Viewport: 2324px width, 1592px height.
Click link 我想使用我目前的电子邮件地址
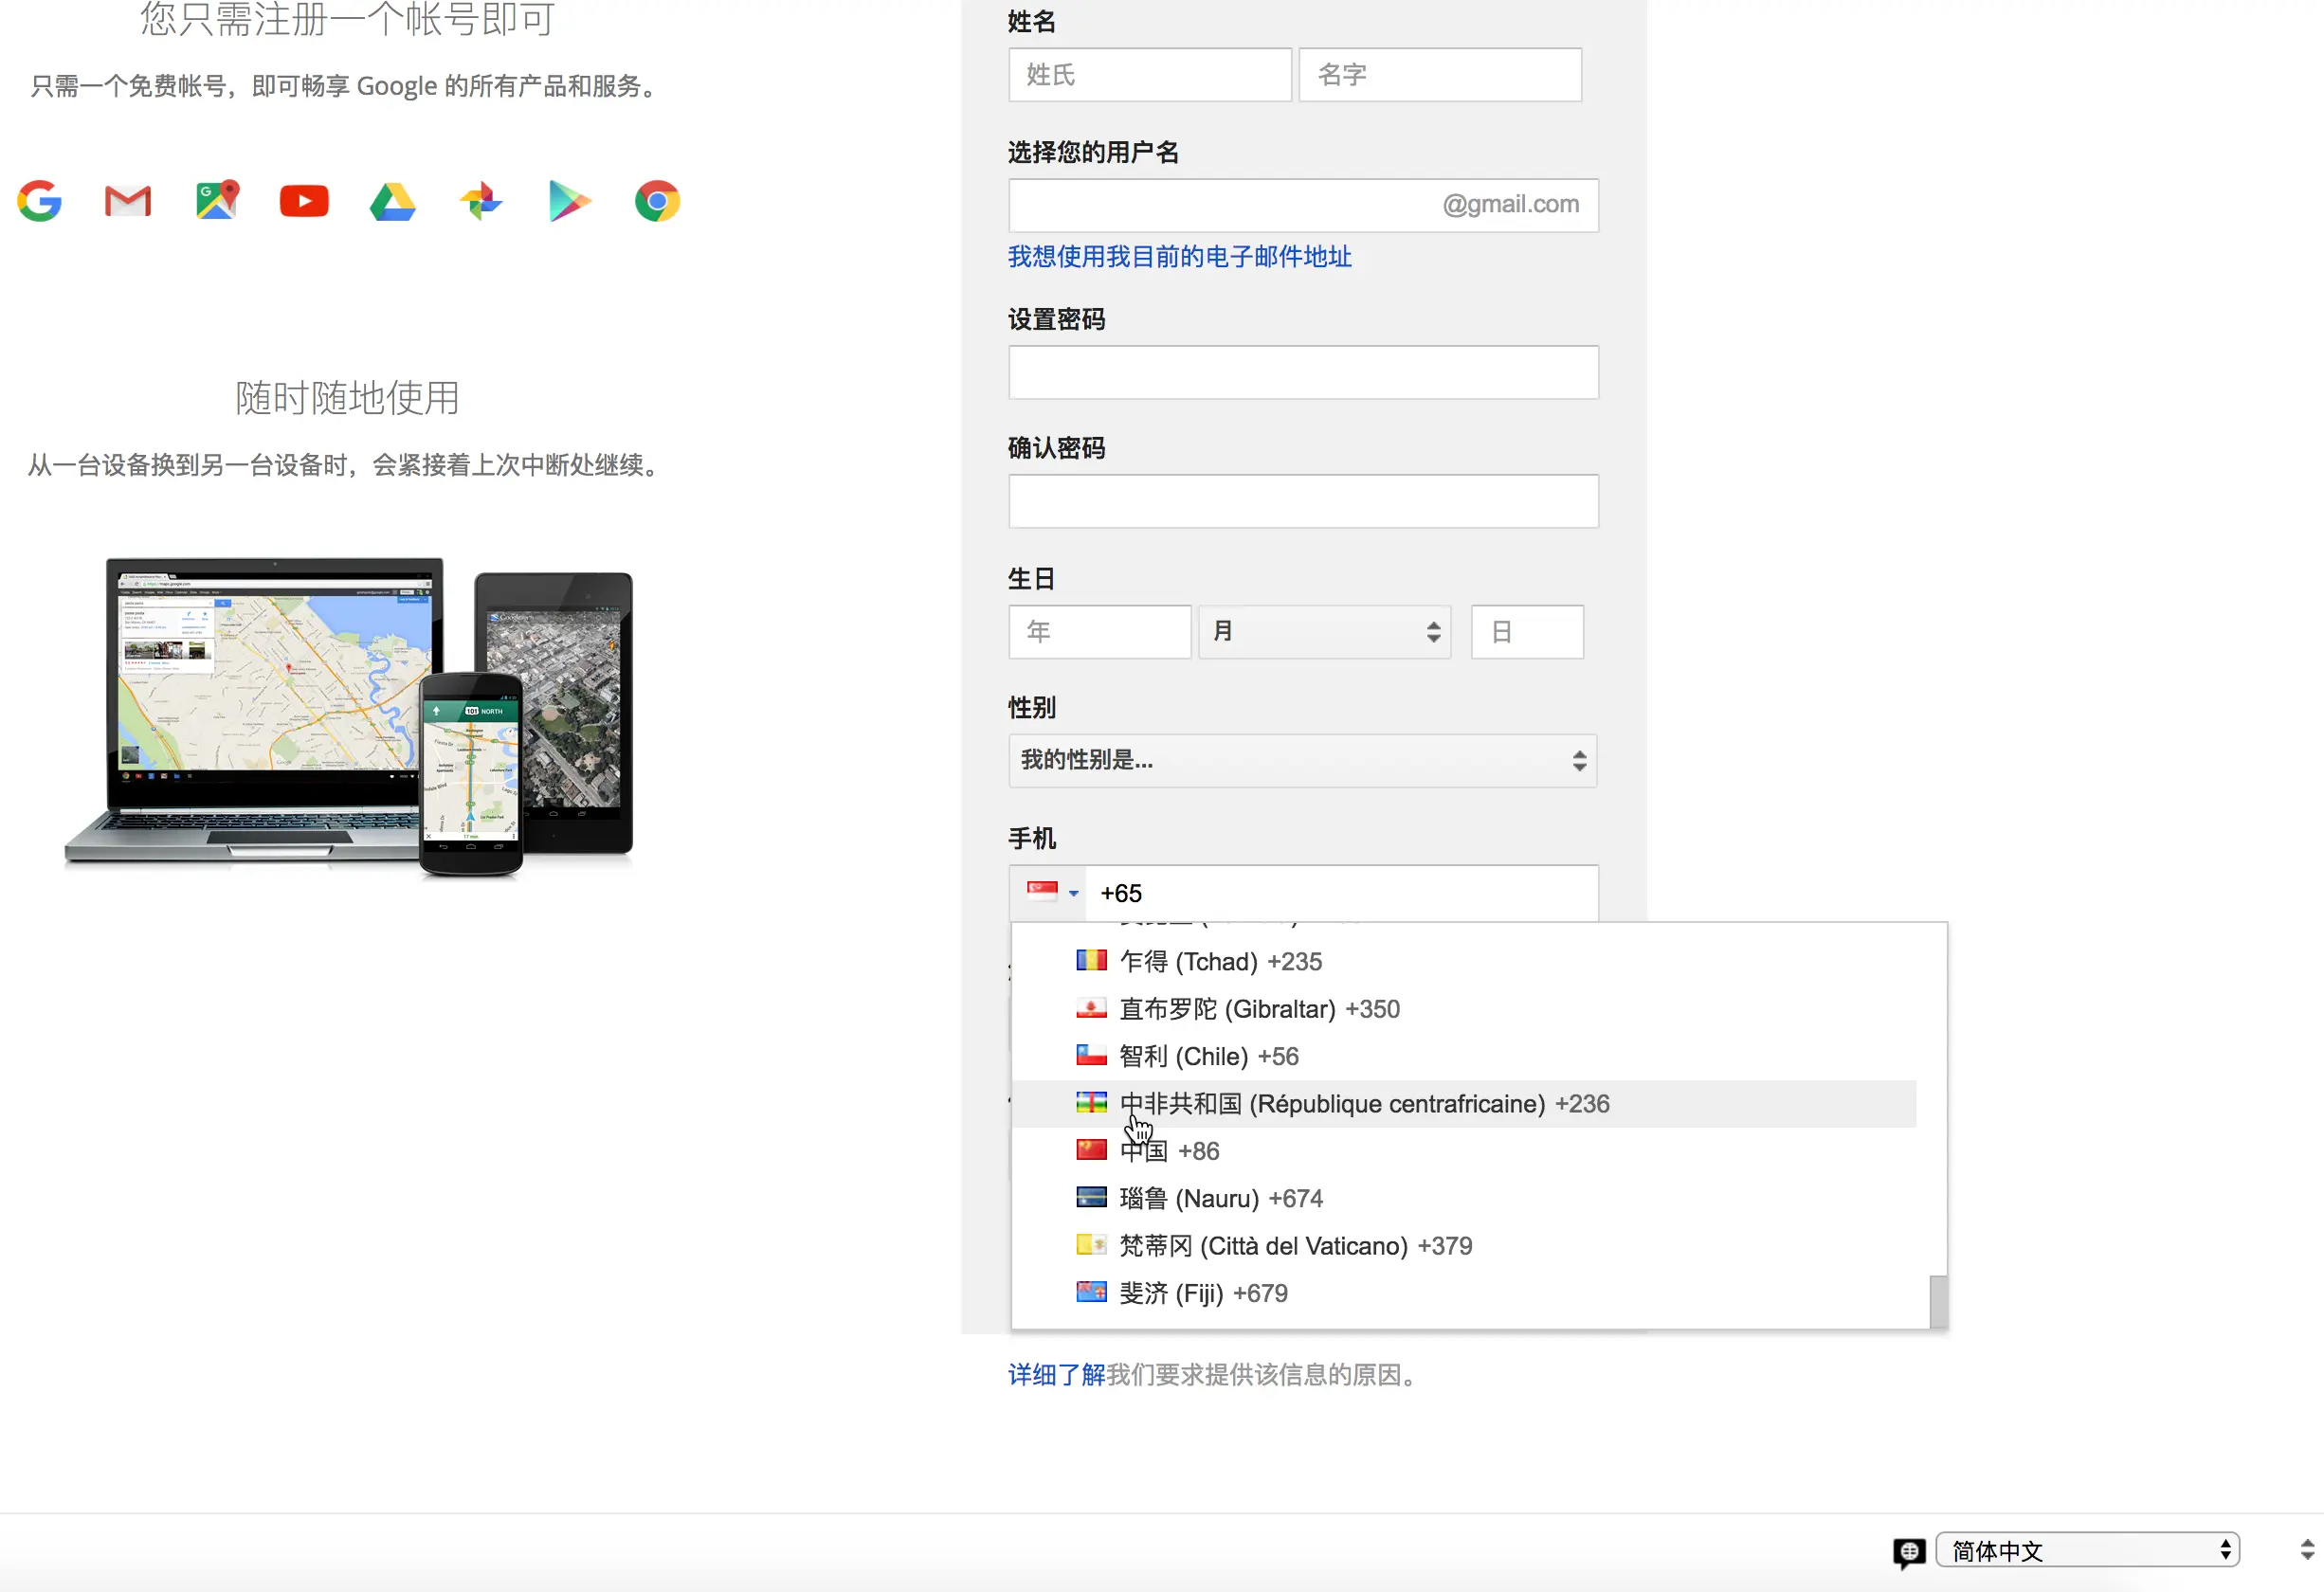click(1179, 257)
